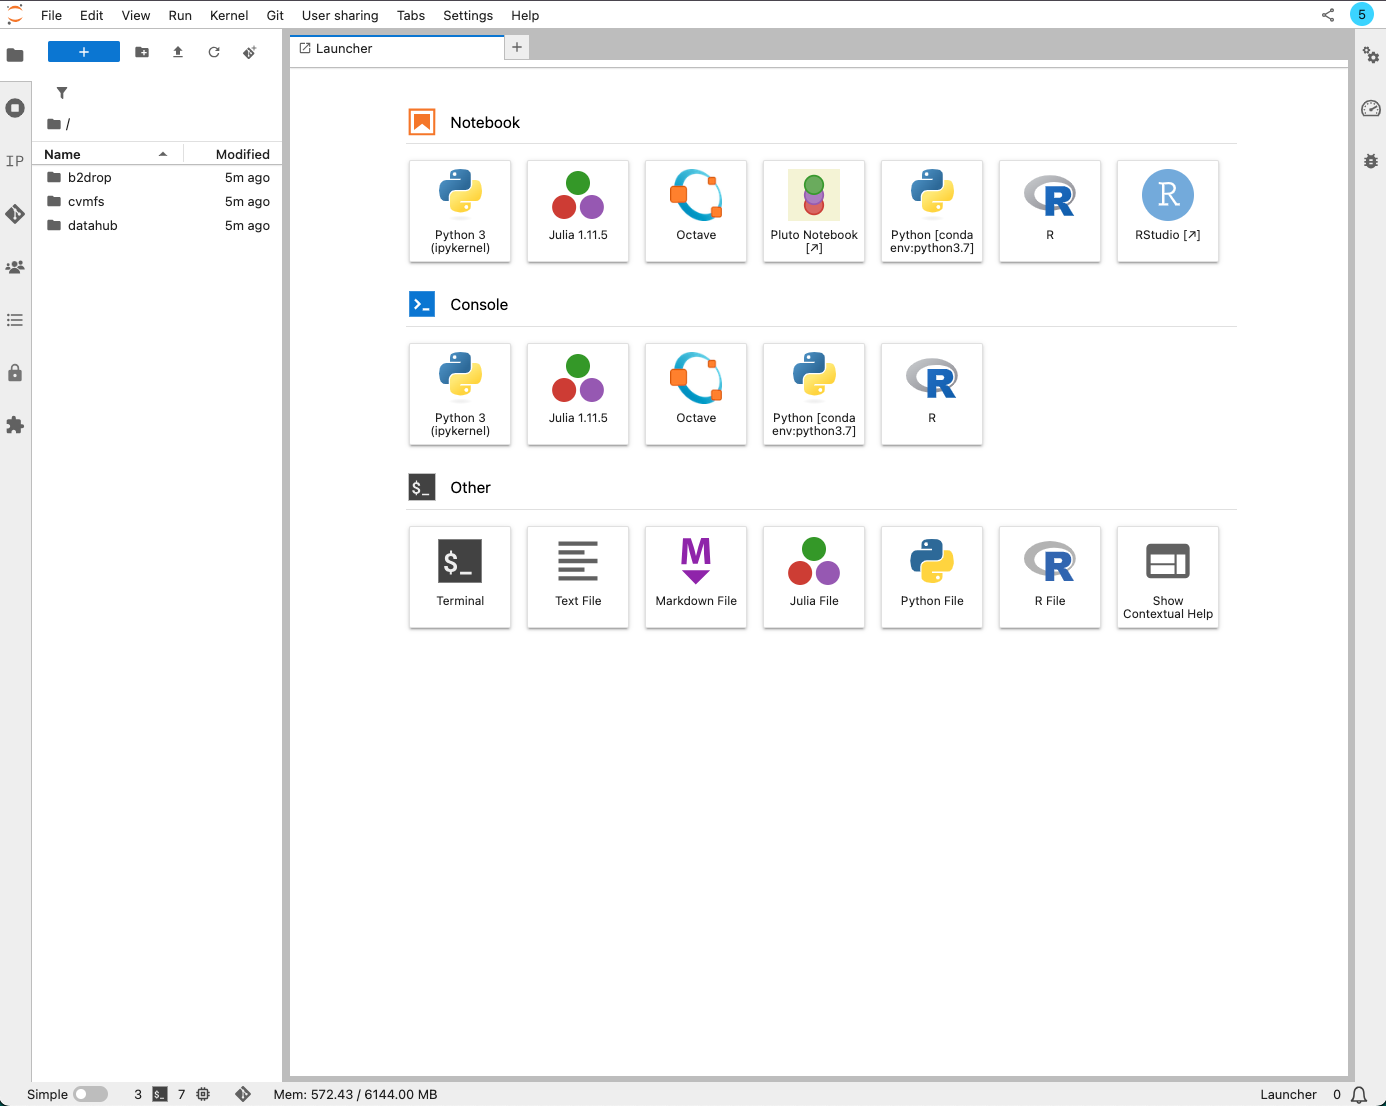
Task: Open an R console
Action: (932, 394)
